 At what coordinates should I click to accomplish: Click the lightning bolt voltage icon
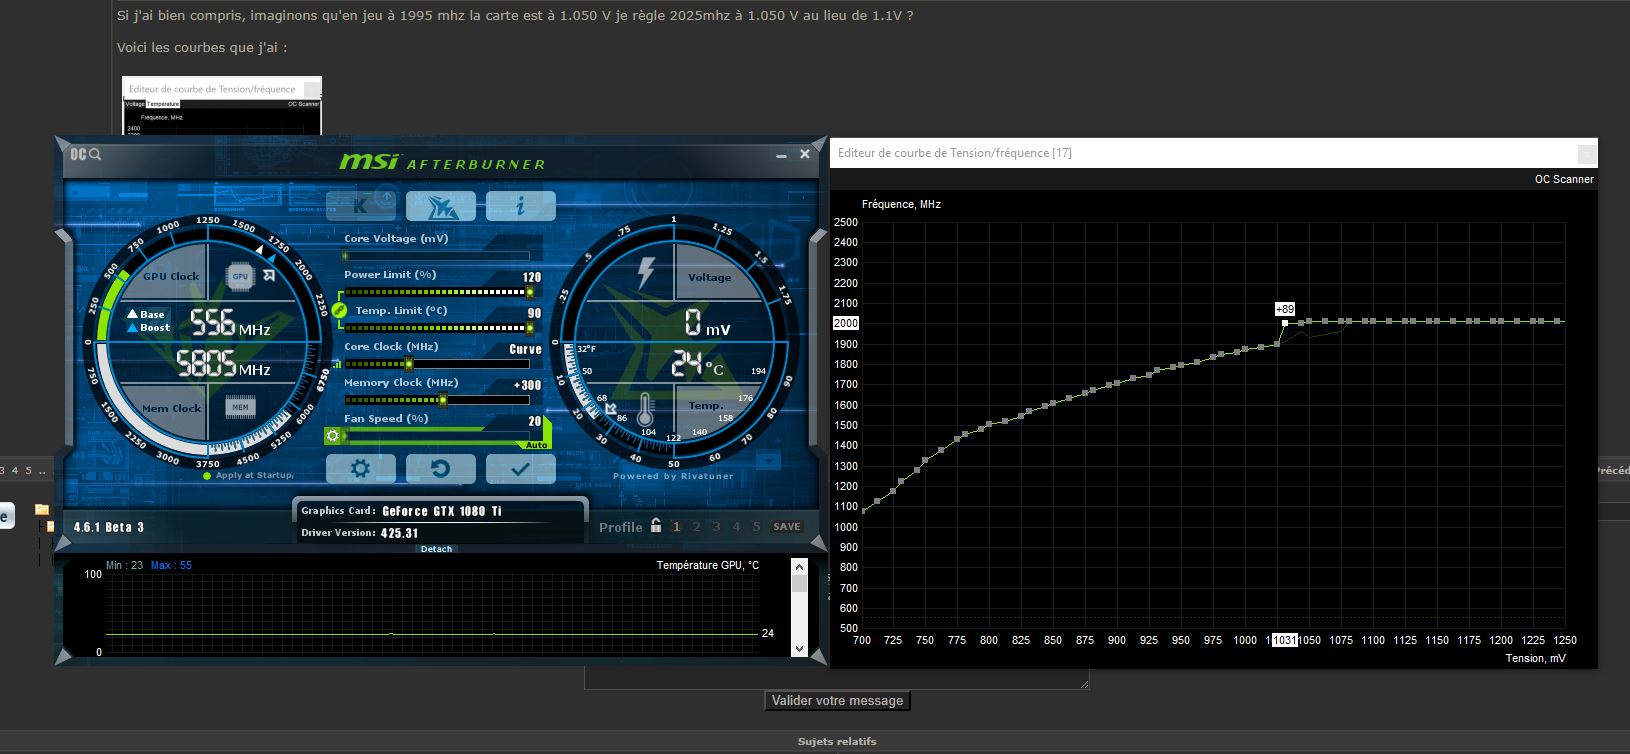[x=646, y=272]
